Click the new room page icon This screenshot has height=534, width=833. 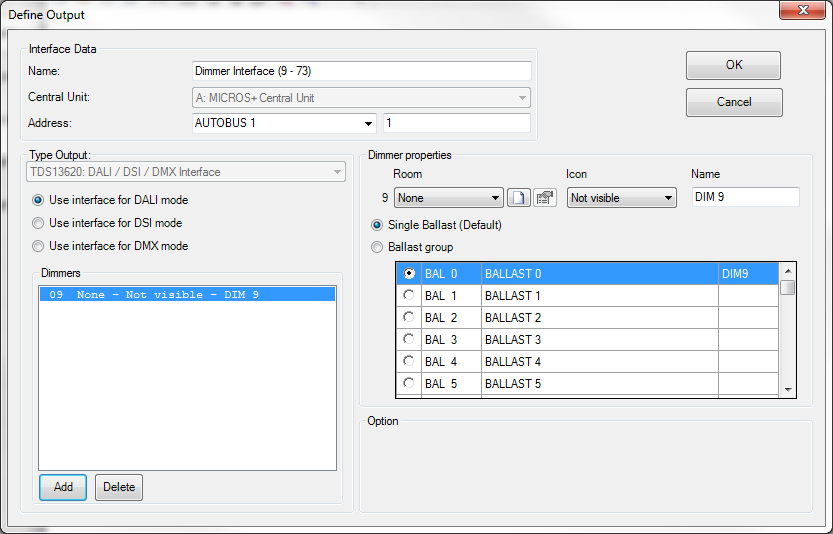click(x=518, y=198)
